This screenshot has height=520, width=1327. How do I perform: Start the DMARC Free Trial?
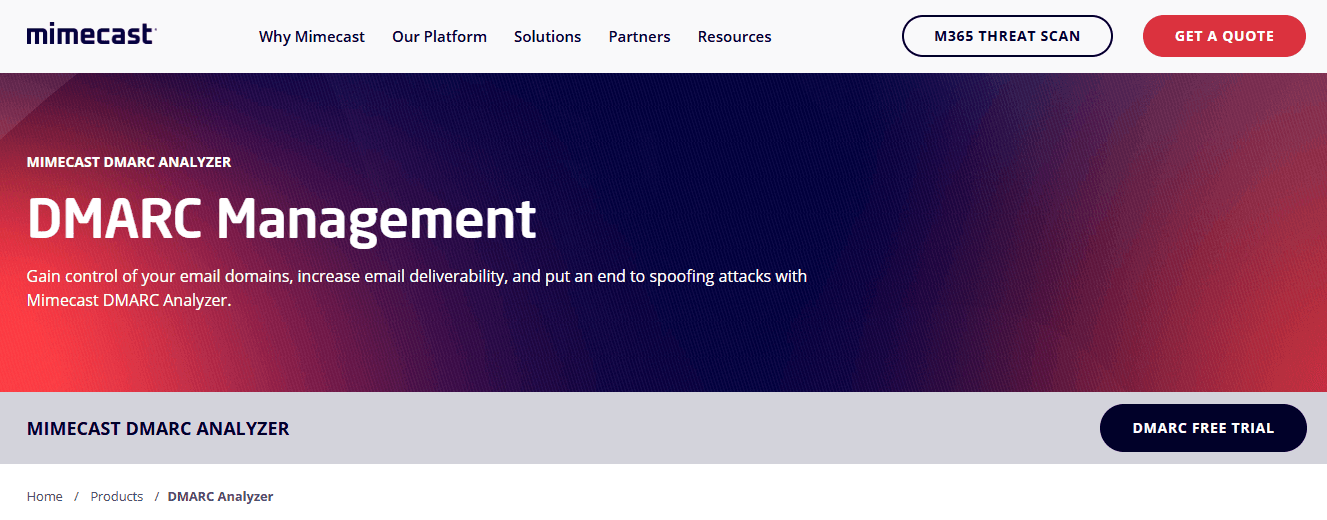pos(1203,428)
